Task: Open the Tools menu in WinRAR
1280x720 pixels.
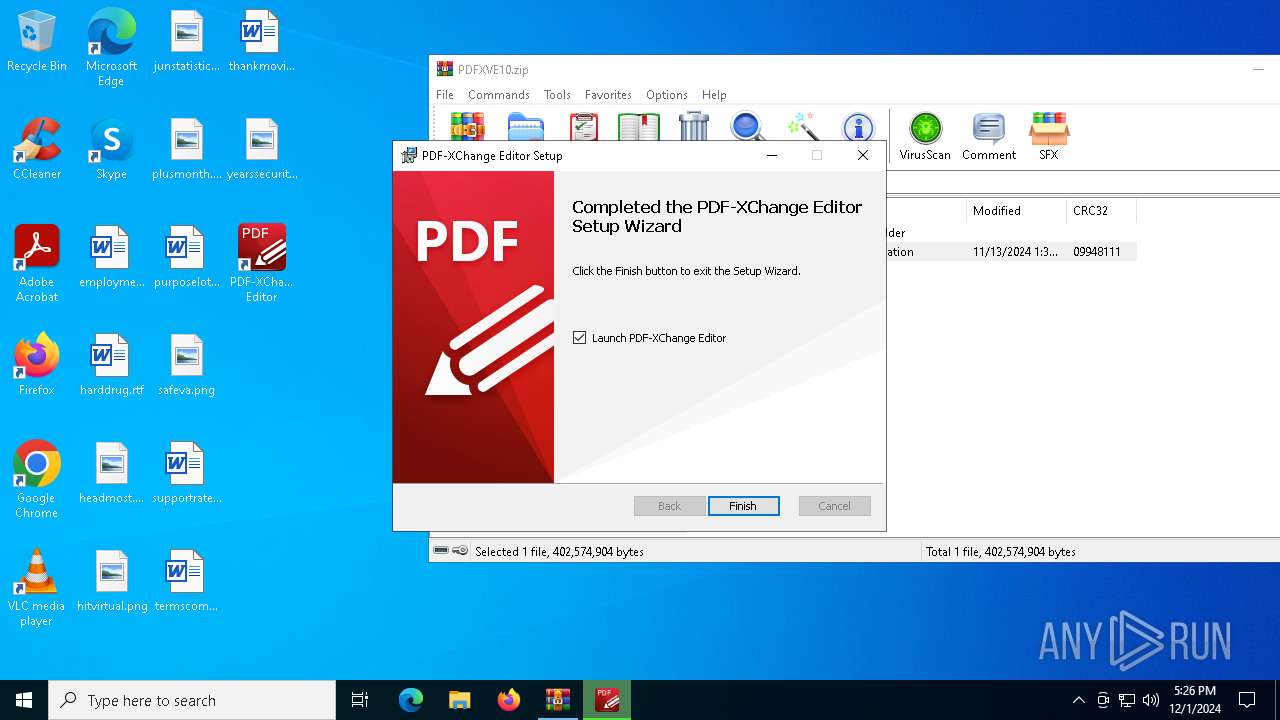Action: pos(557,95)
